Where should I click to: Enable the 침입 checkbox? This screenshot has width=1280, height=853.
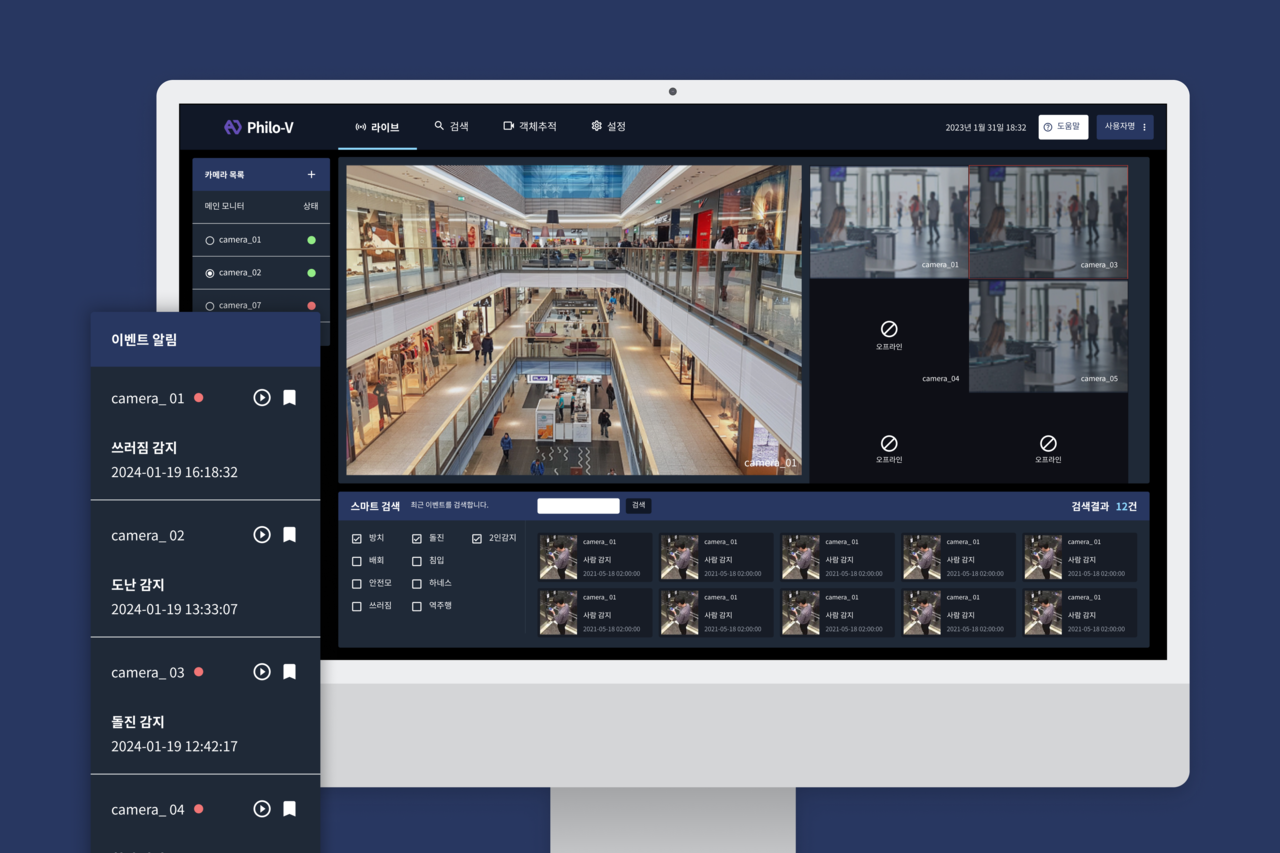(x=417, y=562)
